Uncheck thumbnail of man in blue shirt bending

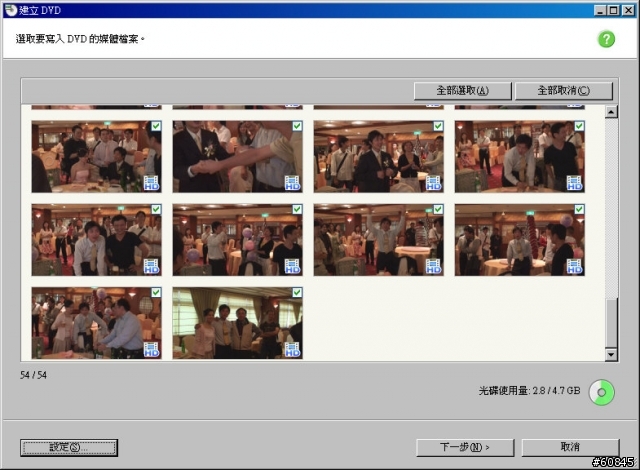point(156,293)
